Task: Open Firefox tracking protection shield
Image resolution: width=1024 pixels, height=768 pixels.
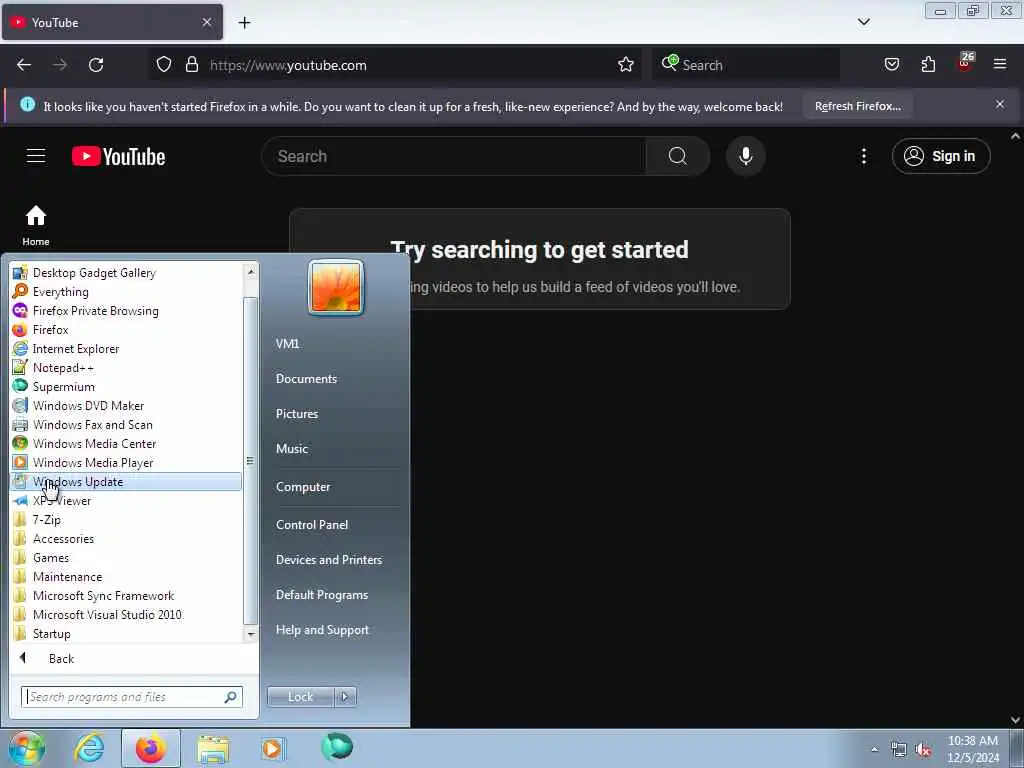Action: click(x=164, y=65)
